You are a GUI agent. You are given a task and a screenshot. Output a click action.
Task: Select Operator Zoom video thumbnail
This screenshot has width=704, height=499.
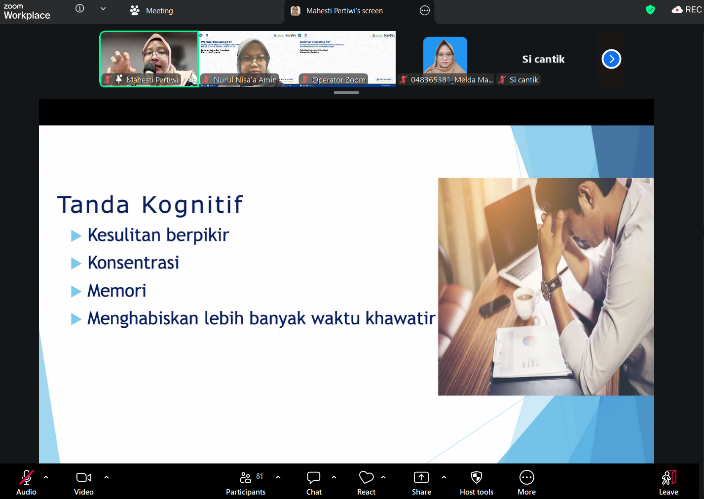(x=347, y=58)
